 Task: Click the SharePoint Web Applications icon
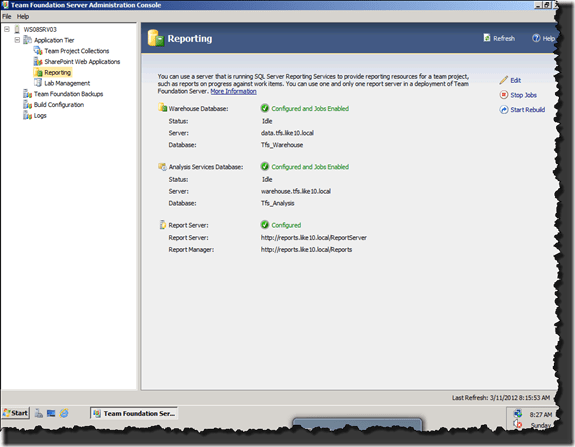click(38, 61)
